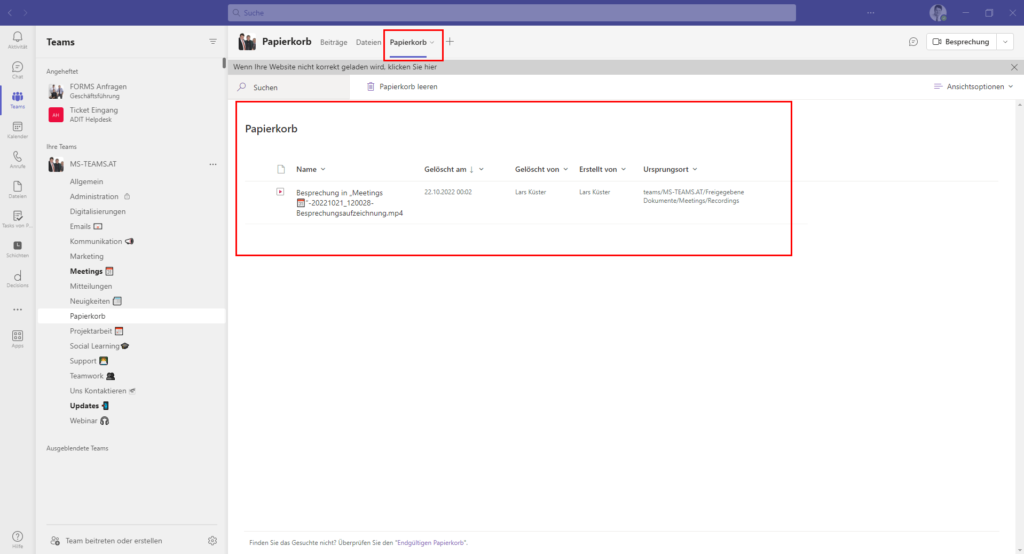Click the forward navigation arrow

[25, 12]
